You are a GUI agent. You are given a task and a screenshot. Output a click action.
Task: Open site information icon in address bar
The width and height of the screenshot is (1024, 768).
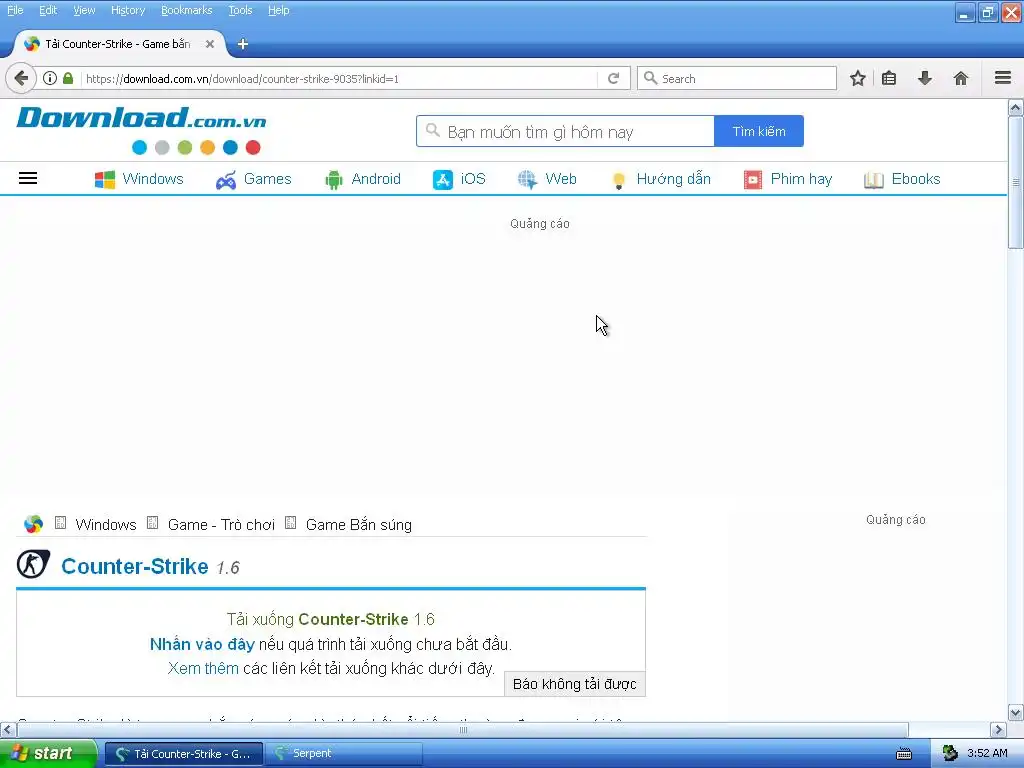coord(50,78)
